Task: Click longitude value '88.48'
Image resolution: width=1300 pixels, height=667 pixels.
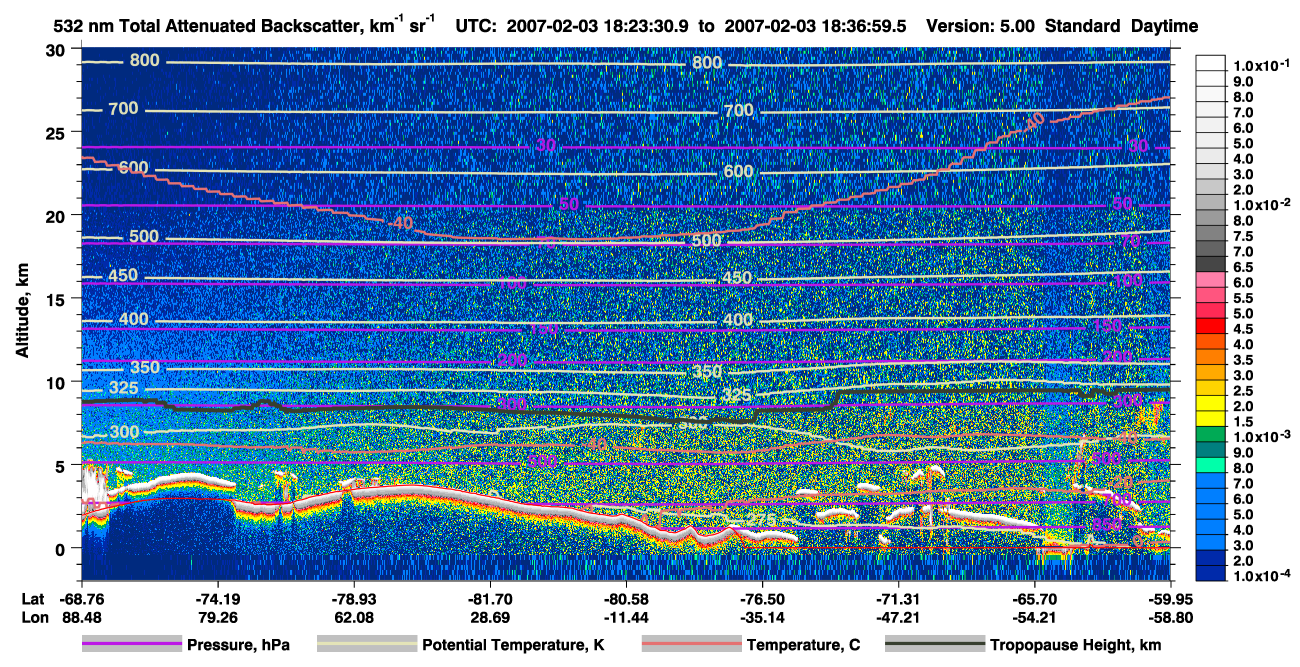Action: tap(80, 617)
